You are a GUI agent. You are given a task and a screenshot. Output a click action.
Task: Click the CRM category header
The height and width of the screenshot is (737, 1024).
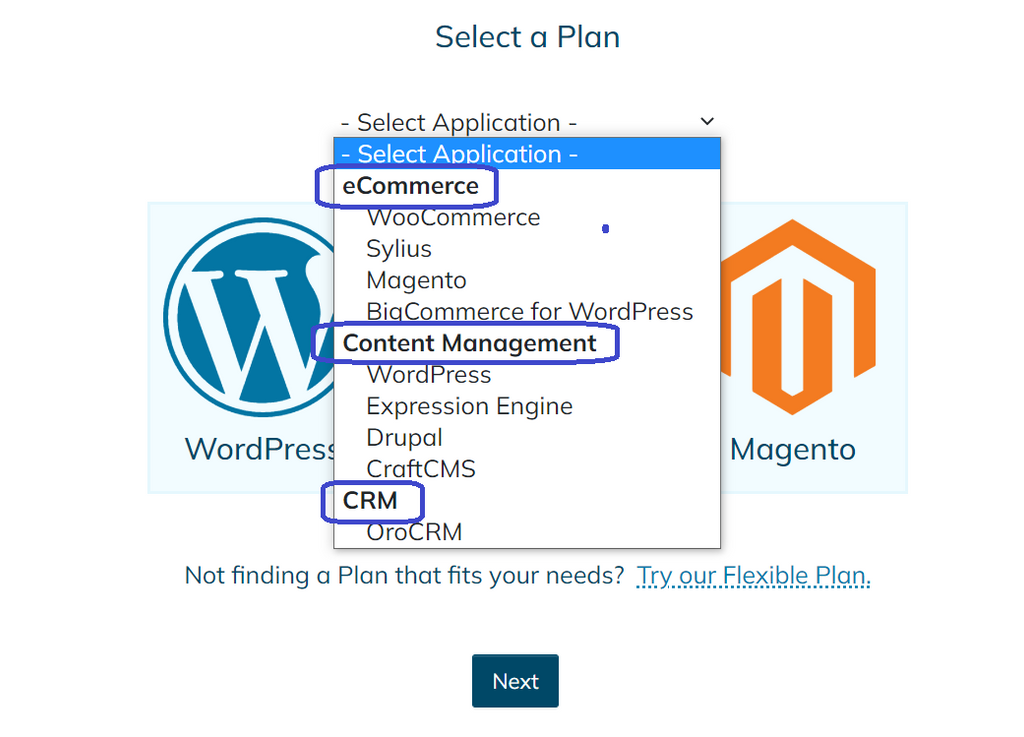pos(372,501)
